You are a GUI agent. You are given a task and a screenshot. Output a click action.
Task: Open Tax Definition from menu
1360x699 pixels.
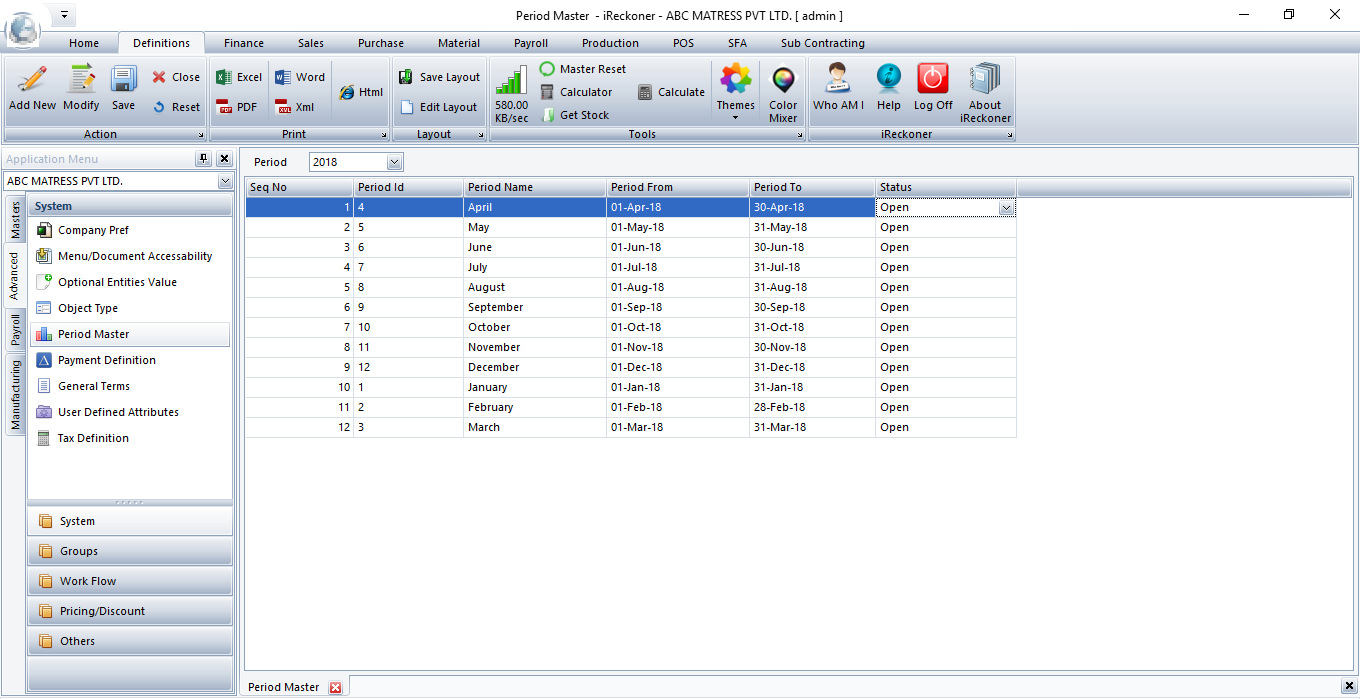click(x=93, y=438)
